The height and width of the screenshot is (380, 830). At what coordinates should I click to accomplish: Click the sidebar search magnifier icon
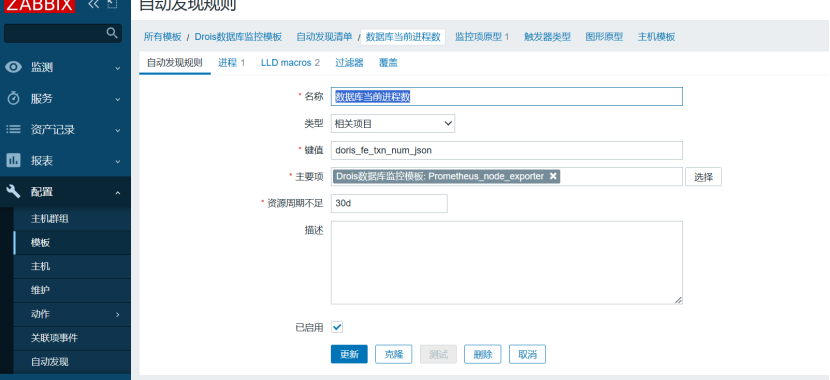tap(112, 33)
